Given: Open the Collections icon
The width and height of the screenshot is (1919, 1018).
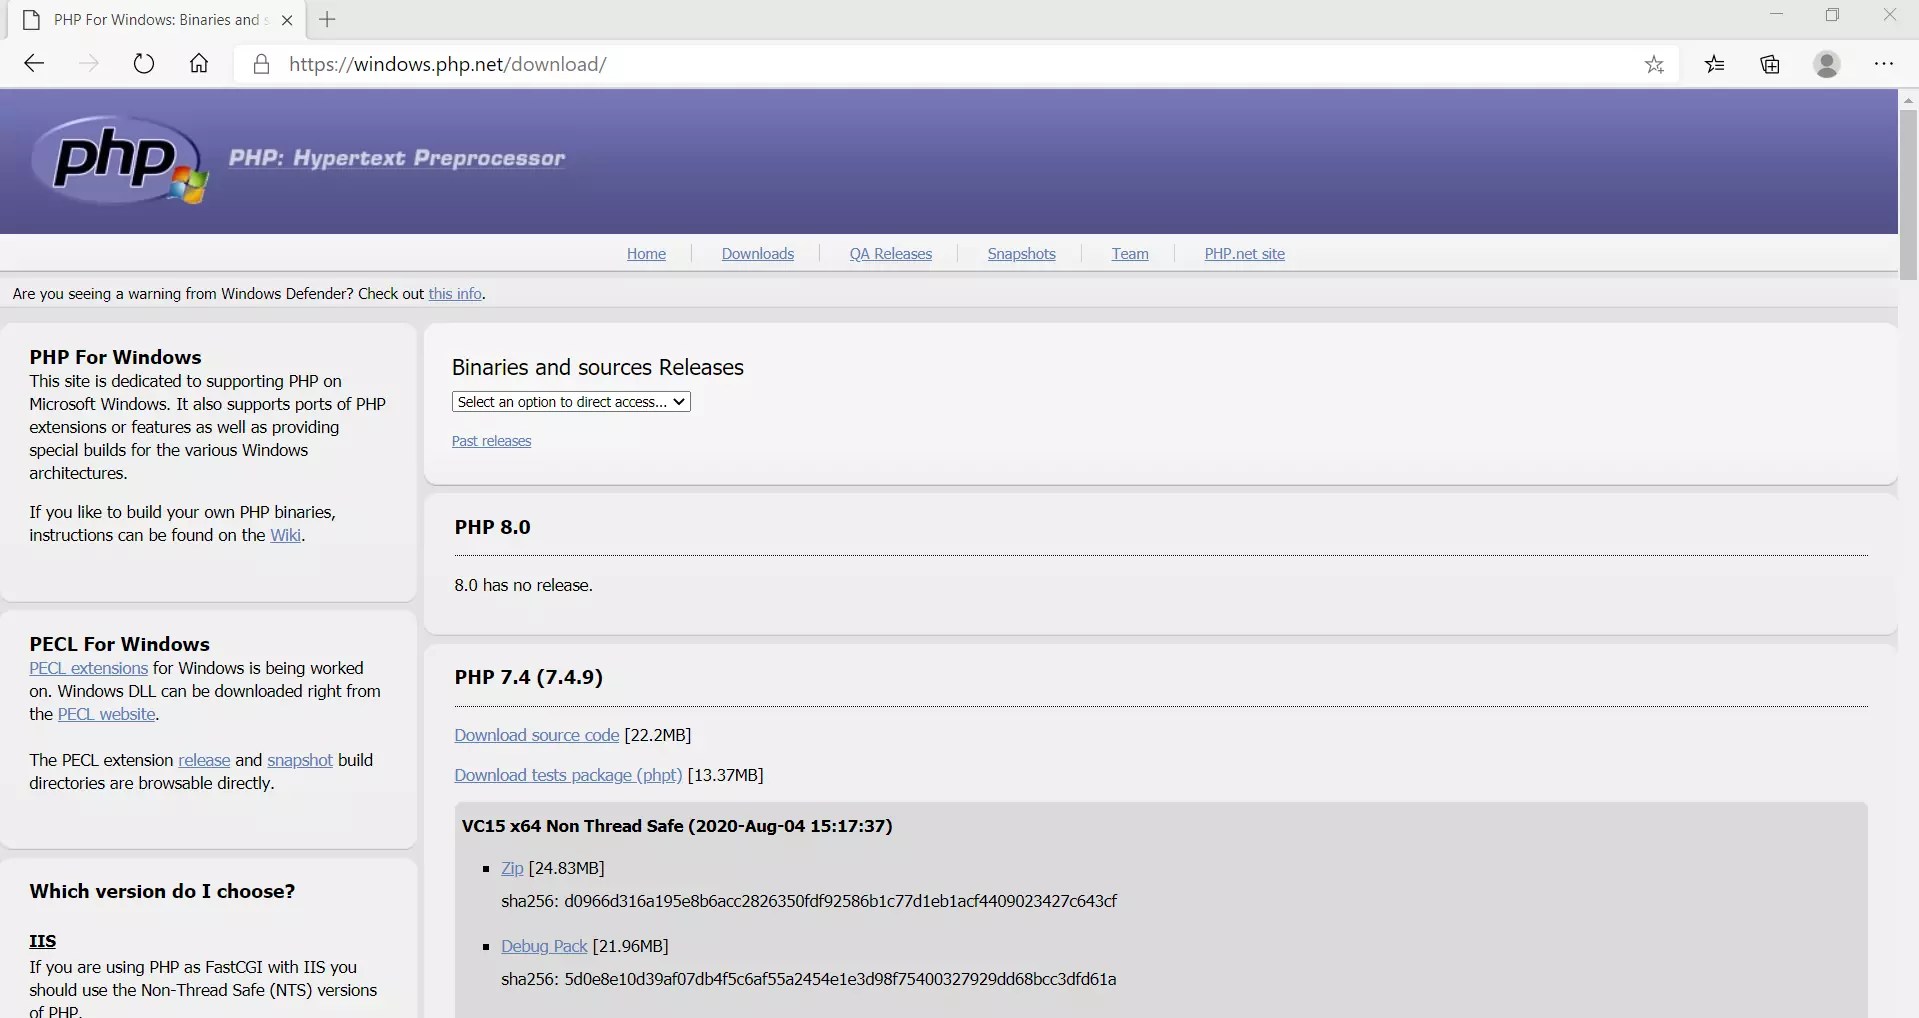Looking at the screenshot, I should pyautogui.click(x=1770, y=64).
